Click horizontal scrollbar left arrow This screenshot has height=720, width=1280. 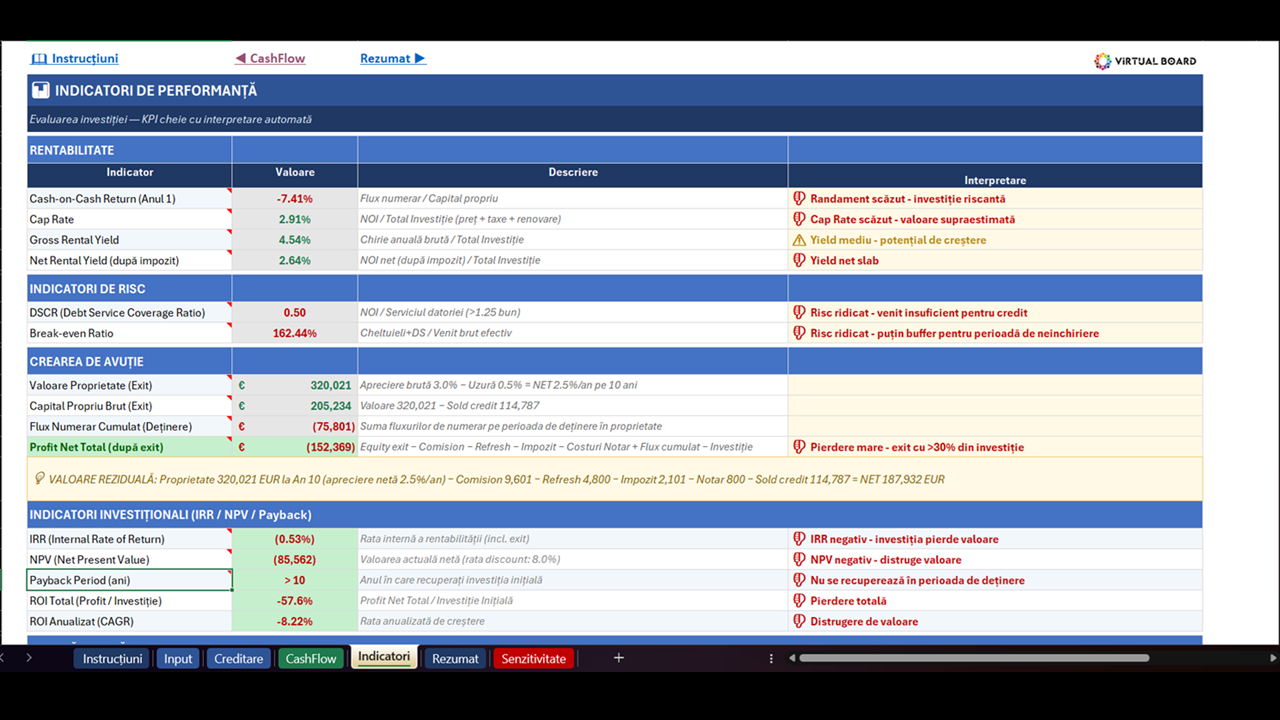point(792,658)
